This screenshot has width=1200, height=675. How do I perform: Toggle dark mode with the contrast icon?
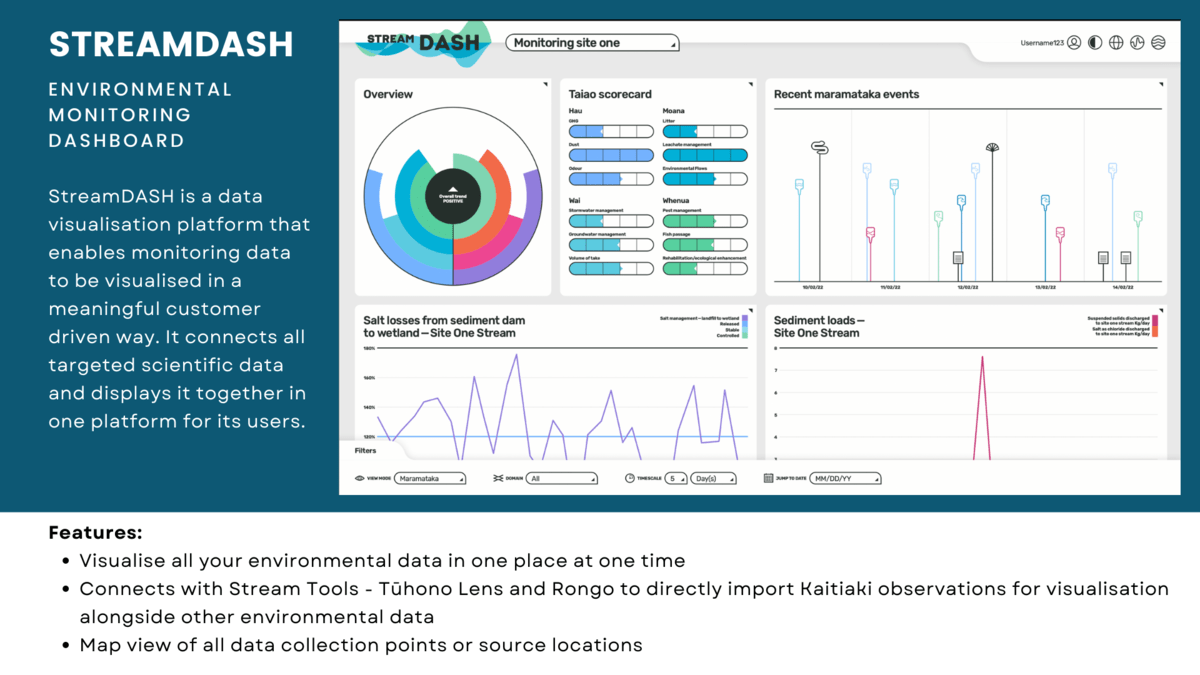pyautogui.click(x=1094, y=42)
